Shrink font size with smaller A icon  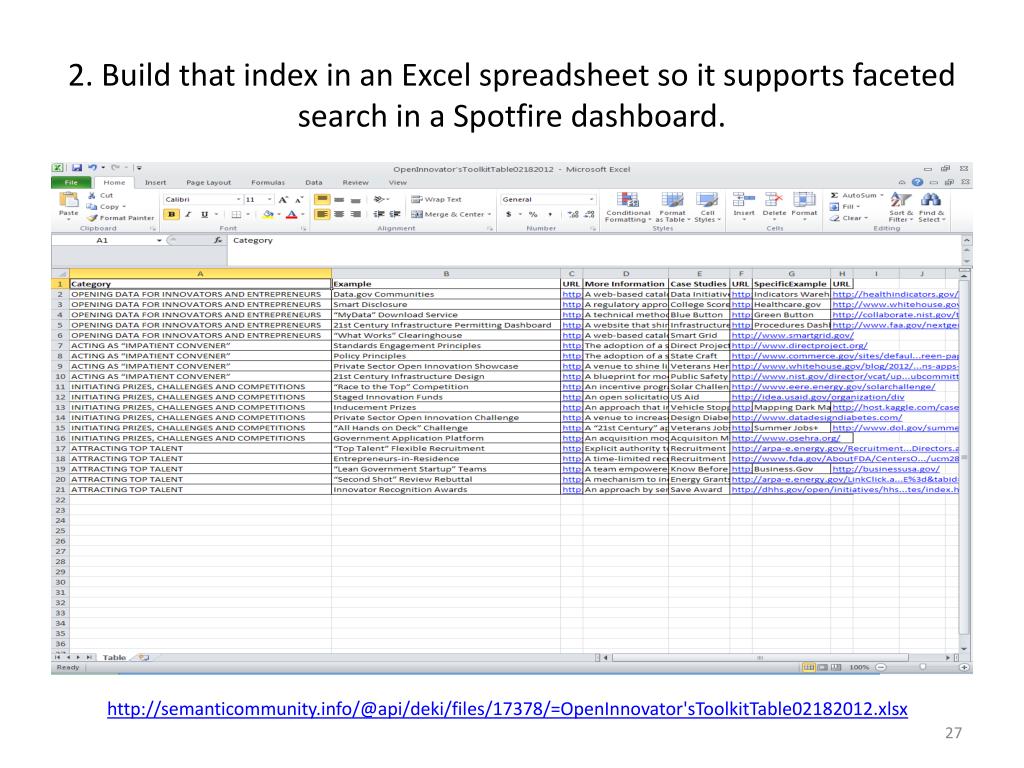(x=299, y=199)
